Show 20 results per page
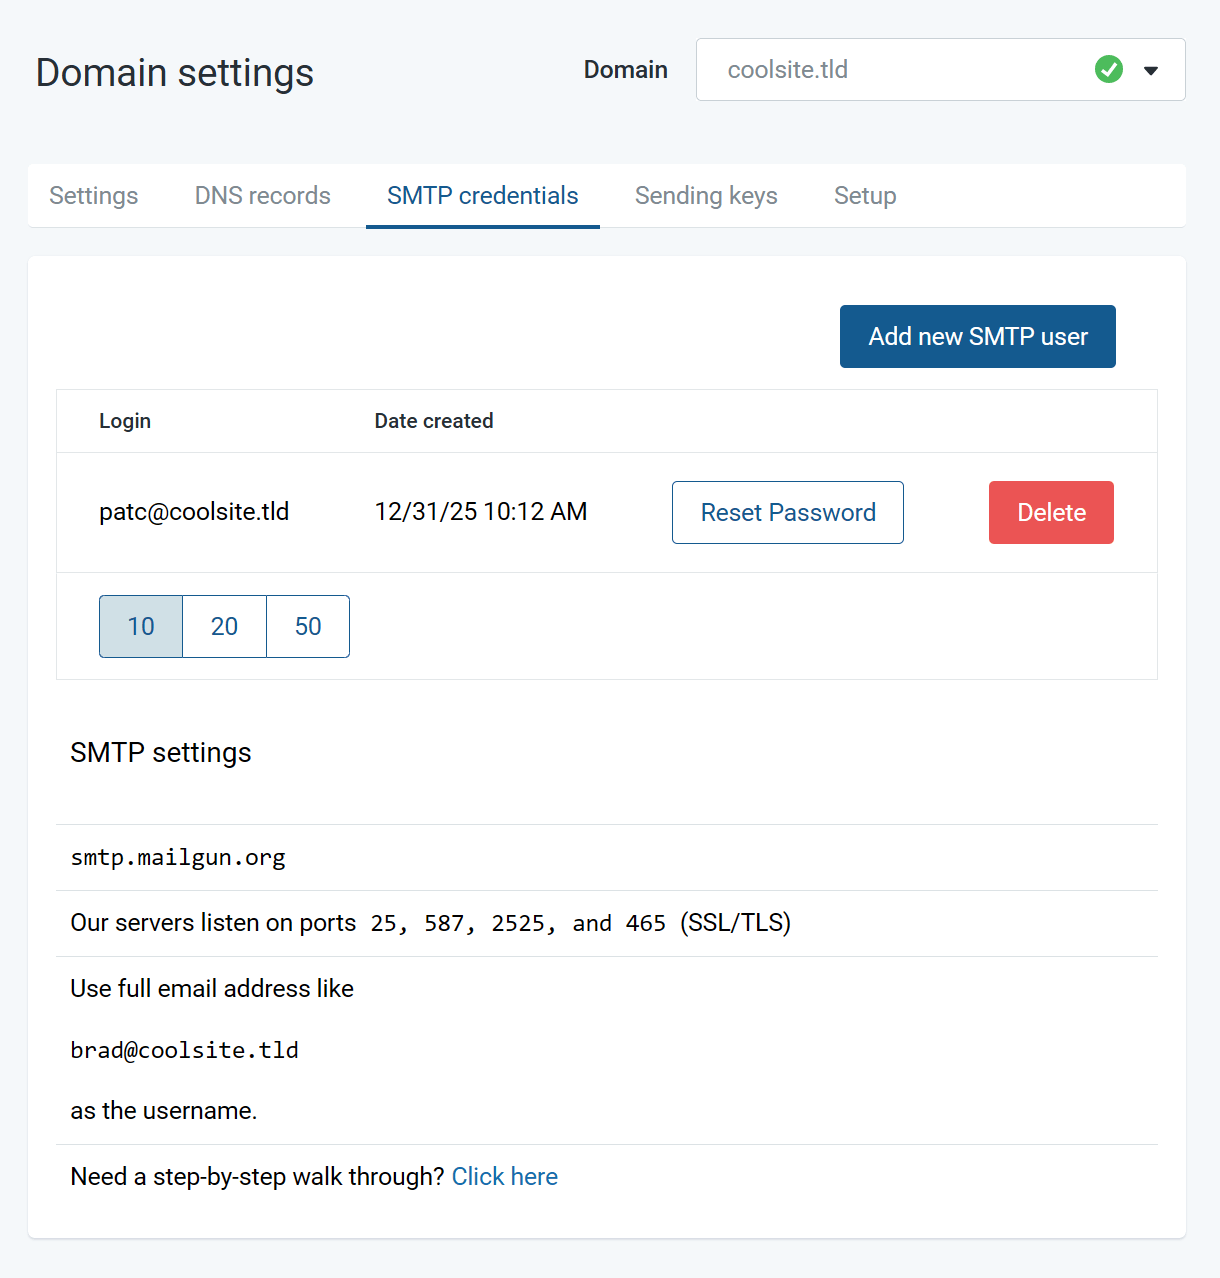This screenshot has height=1278, width=1220. pyautogui.click(x=224, y=626)
